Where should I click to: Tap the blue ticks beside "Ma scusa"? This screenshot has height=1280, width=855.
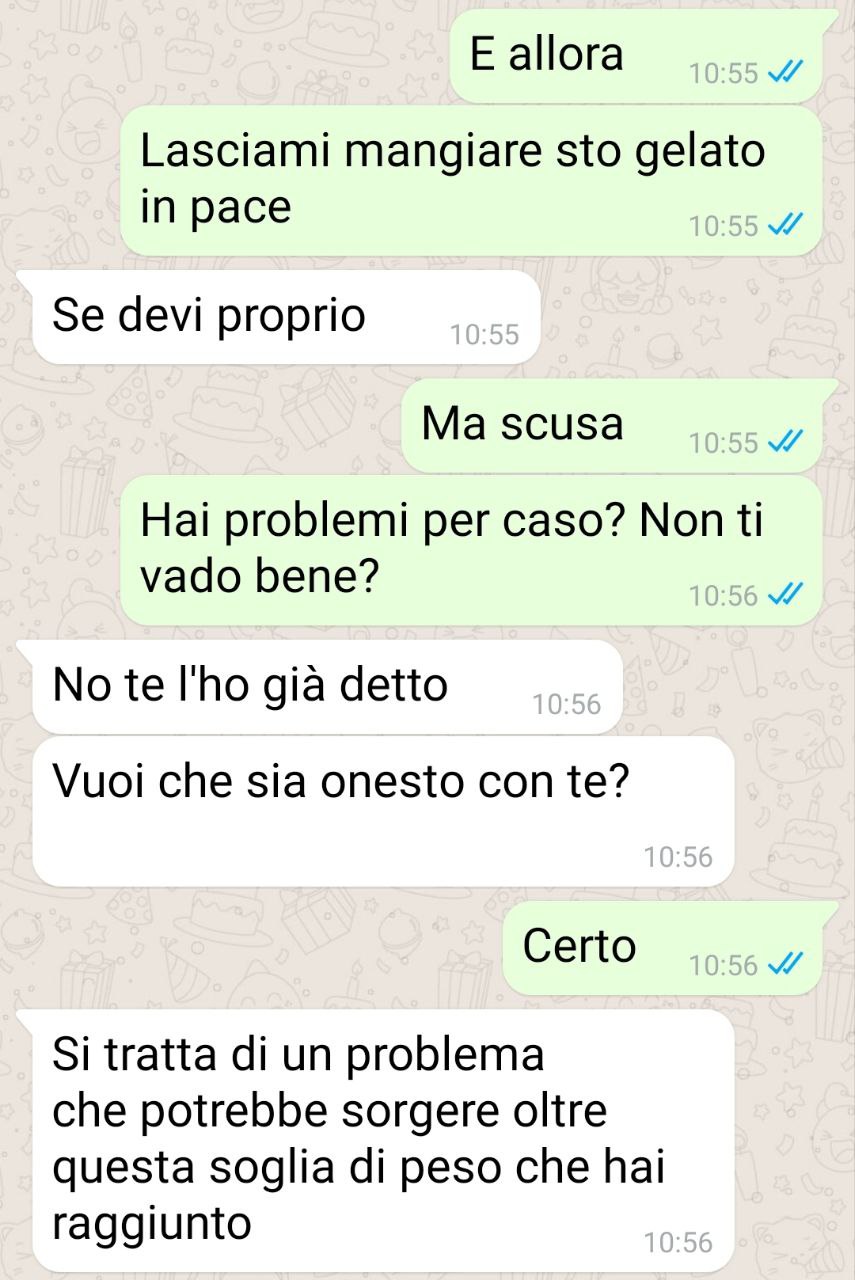[x=780, y=442]
